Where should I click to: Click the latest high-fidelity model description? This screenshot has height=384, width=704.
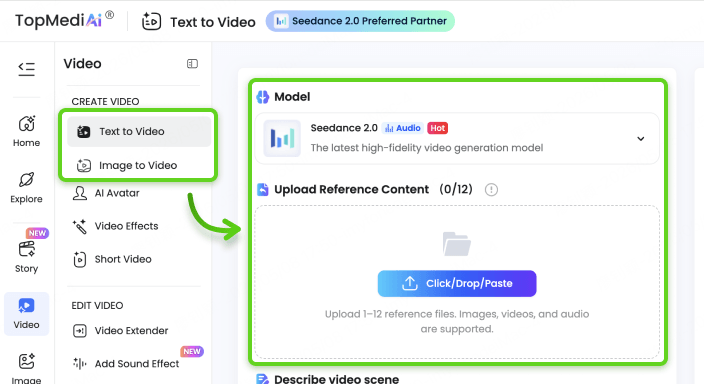coord(427,148)
